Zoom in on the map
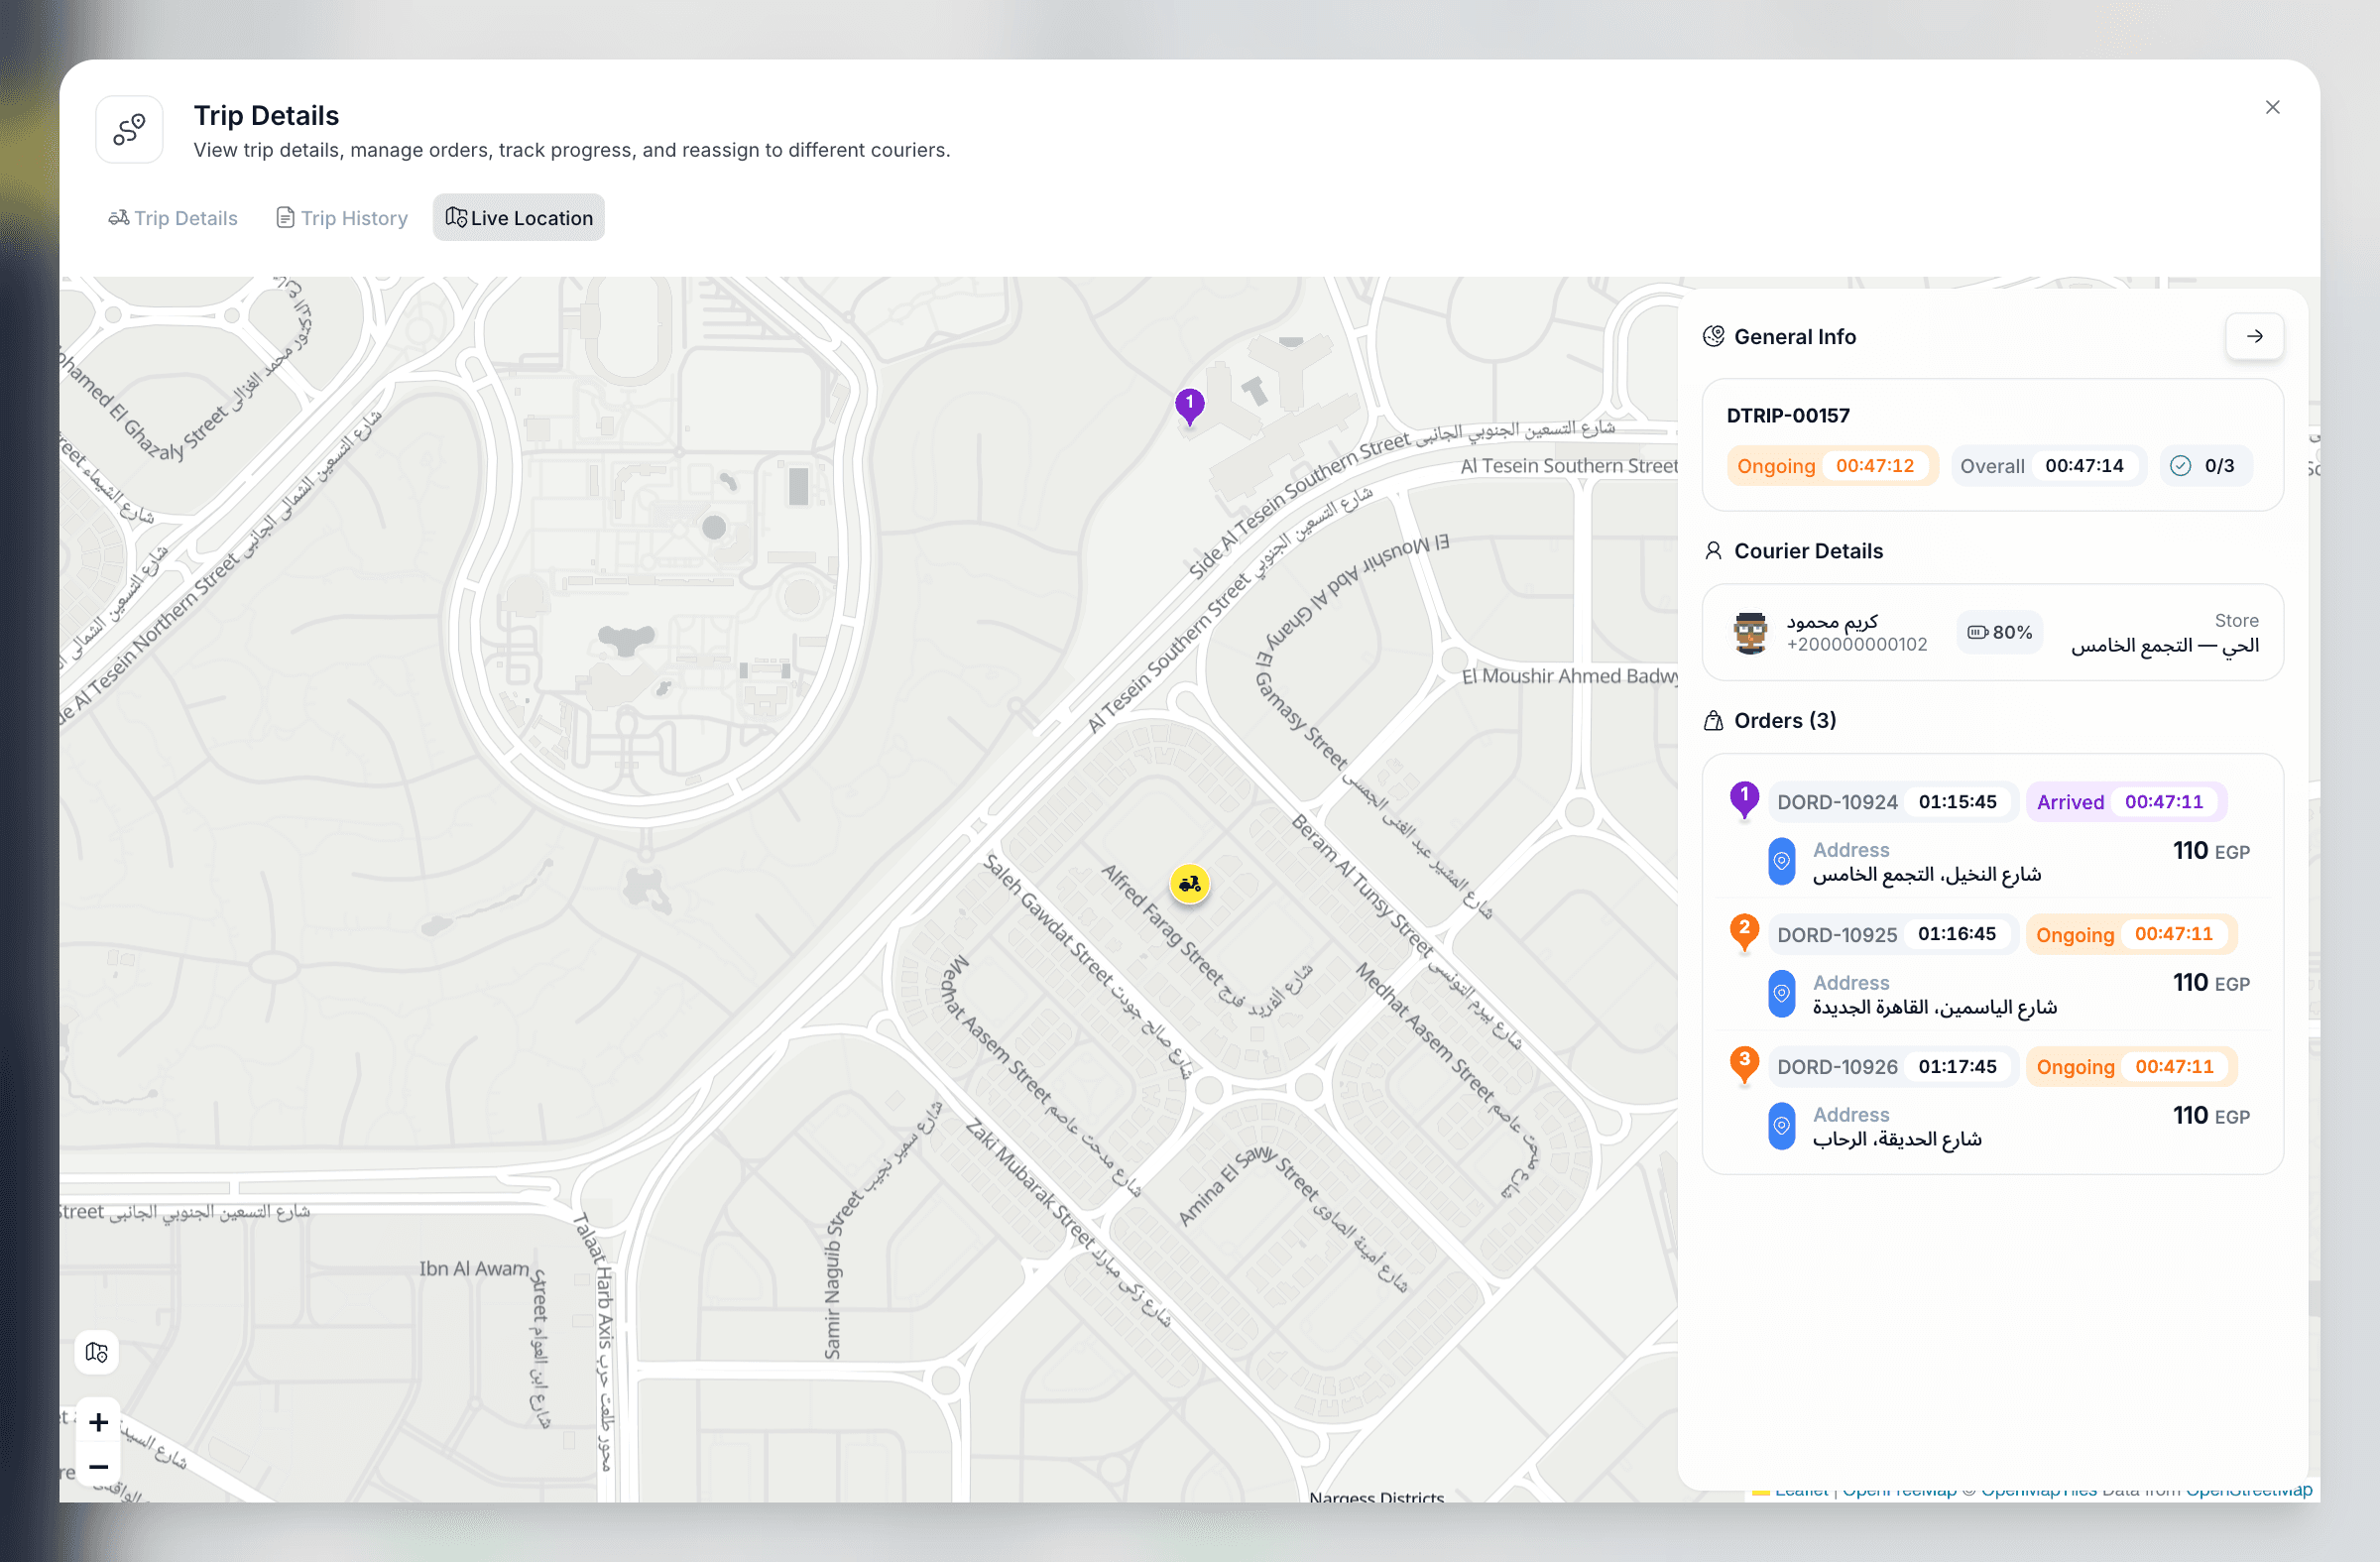The image size is (2380, 1562). click(98, 1422)
